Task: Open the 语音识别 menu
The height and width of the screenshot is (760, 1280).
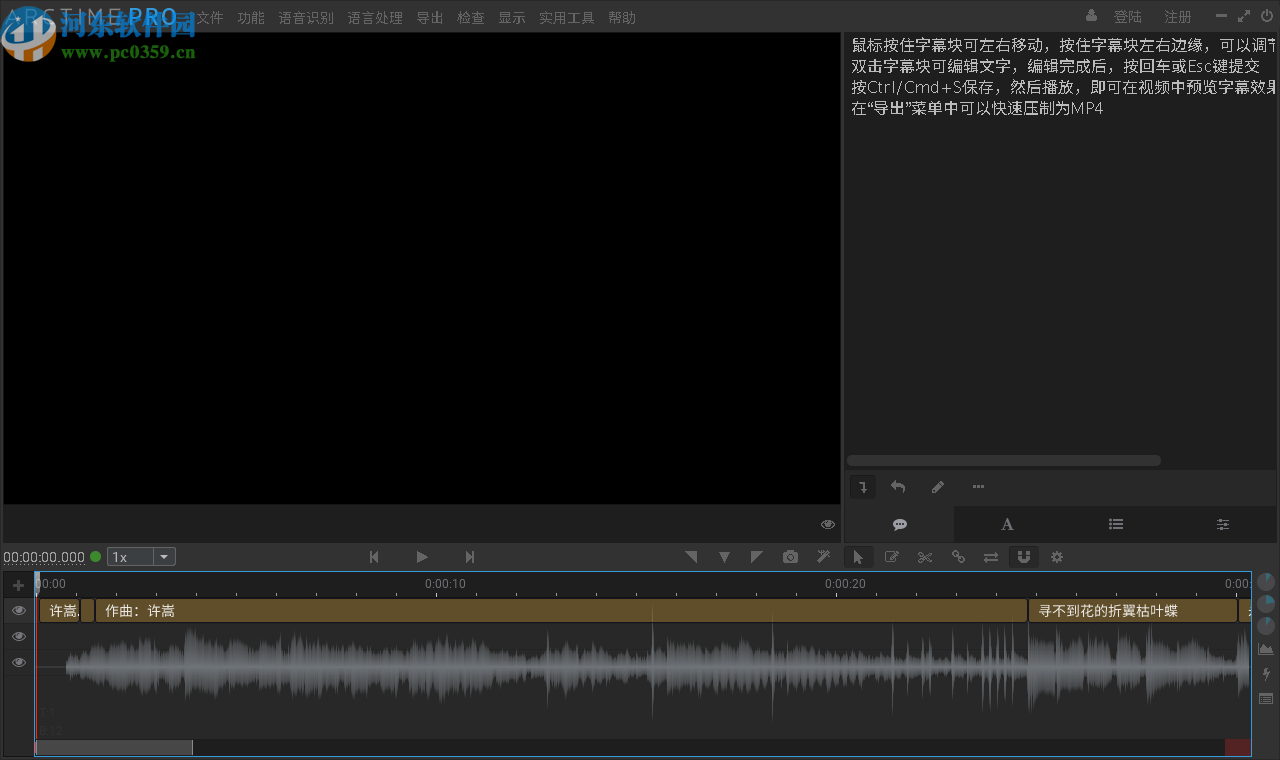Action: [x=306, y=17]
